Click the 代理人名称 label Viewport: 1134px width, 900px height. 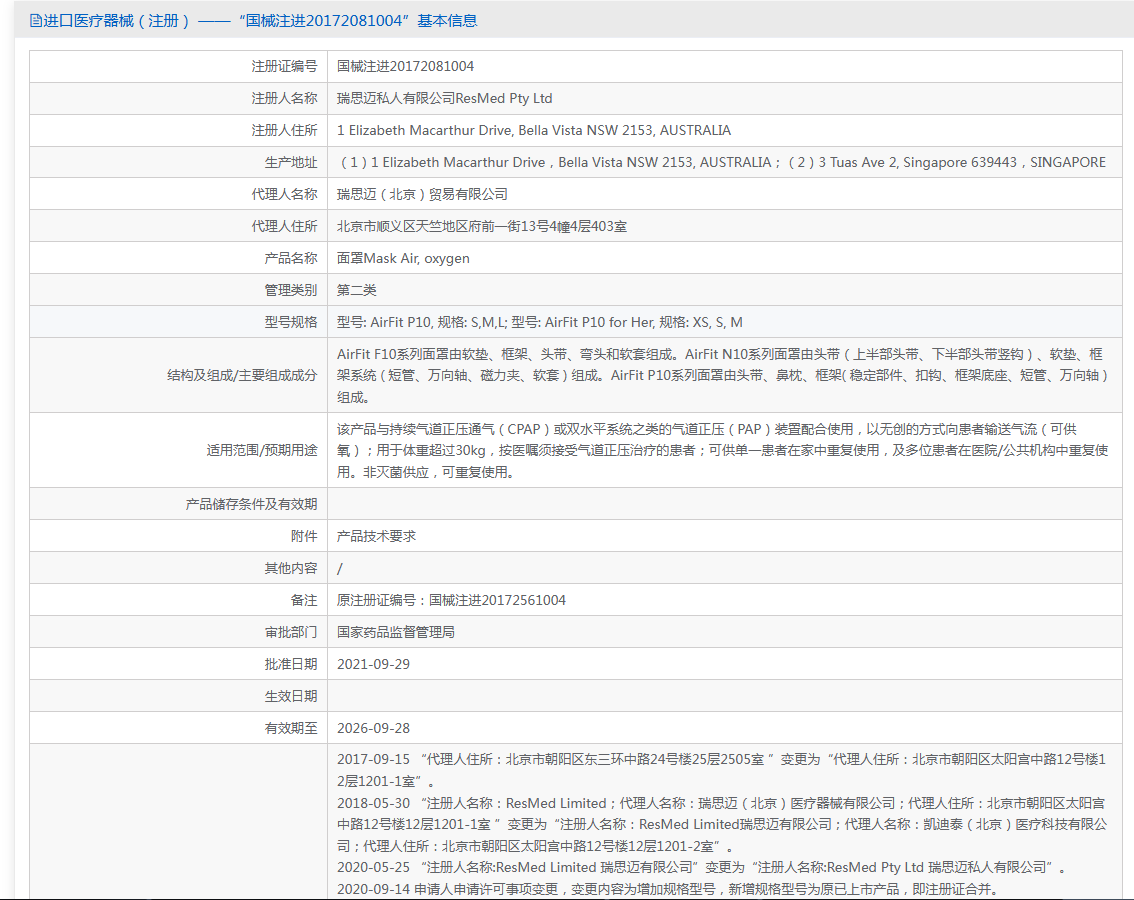click(284, 194)
